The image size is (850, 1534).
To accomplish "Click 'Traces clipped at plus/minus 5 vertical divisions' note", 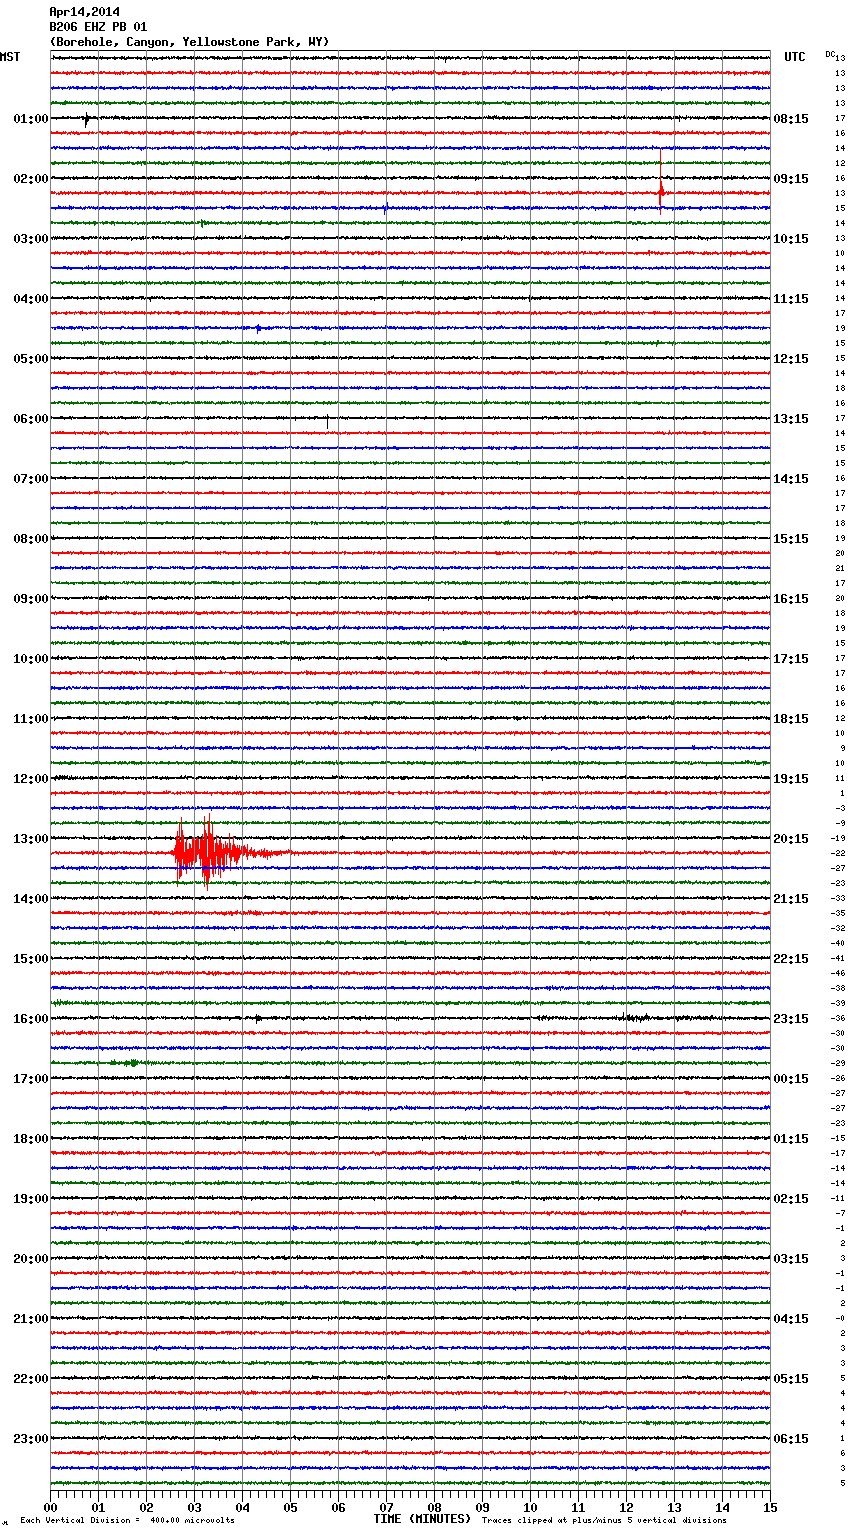I will 604,1520.
